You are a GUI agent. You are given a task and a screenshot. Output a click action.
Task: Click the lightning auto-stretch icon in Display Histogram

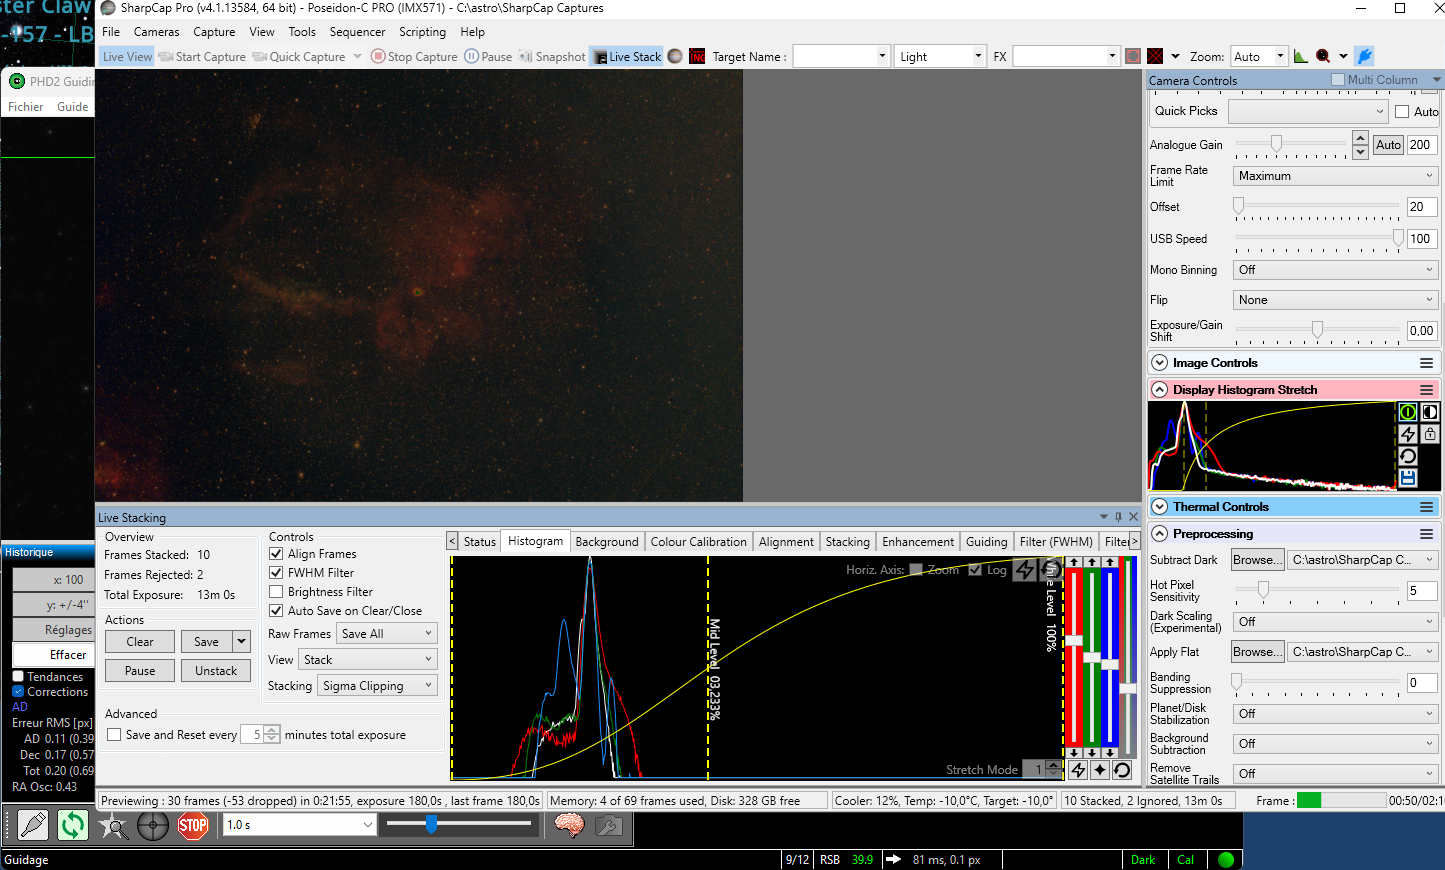(x=1408, y=434)
